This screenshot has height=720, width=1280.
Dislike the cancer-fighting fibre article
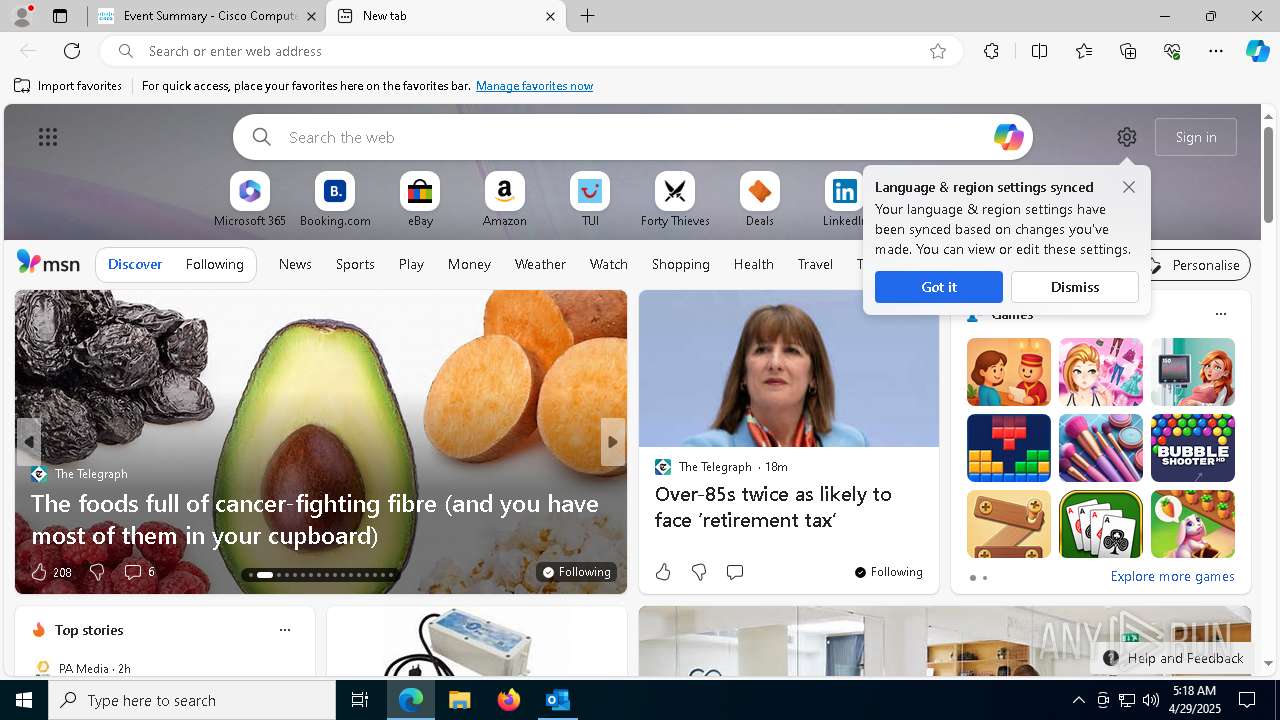point(97,572)
